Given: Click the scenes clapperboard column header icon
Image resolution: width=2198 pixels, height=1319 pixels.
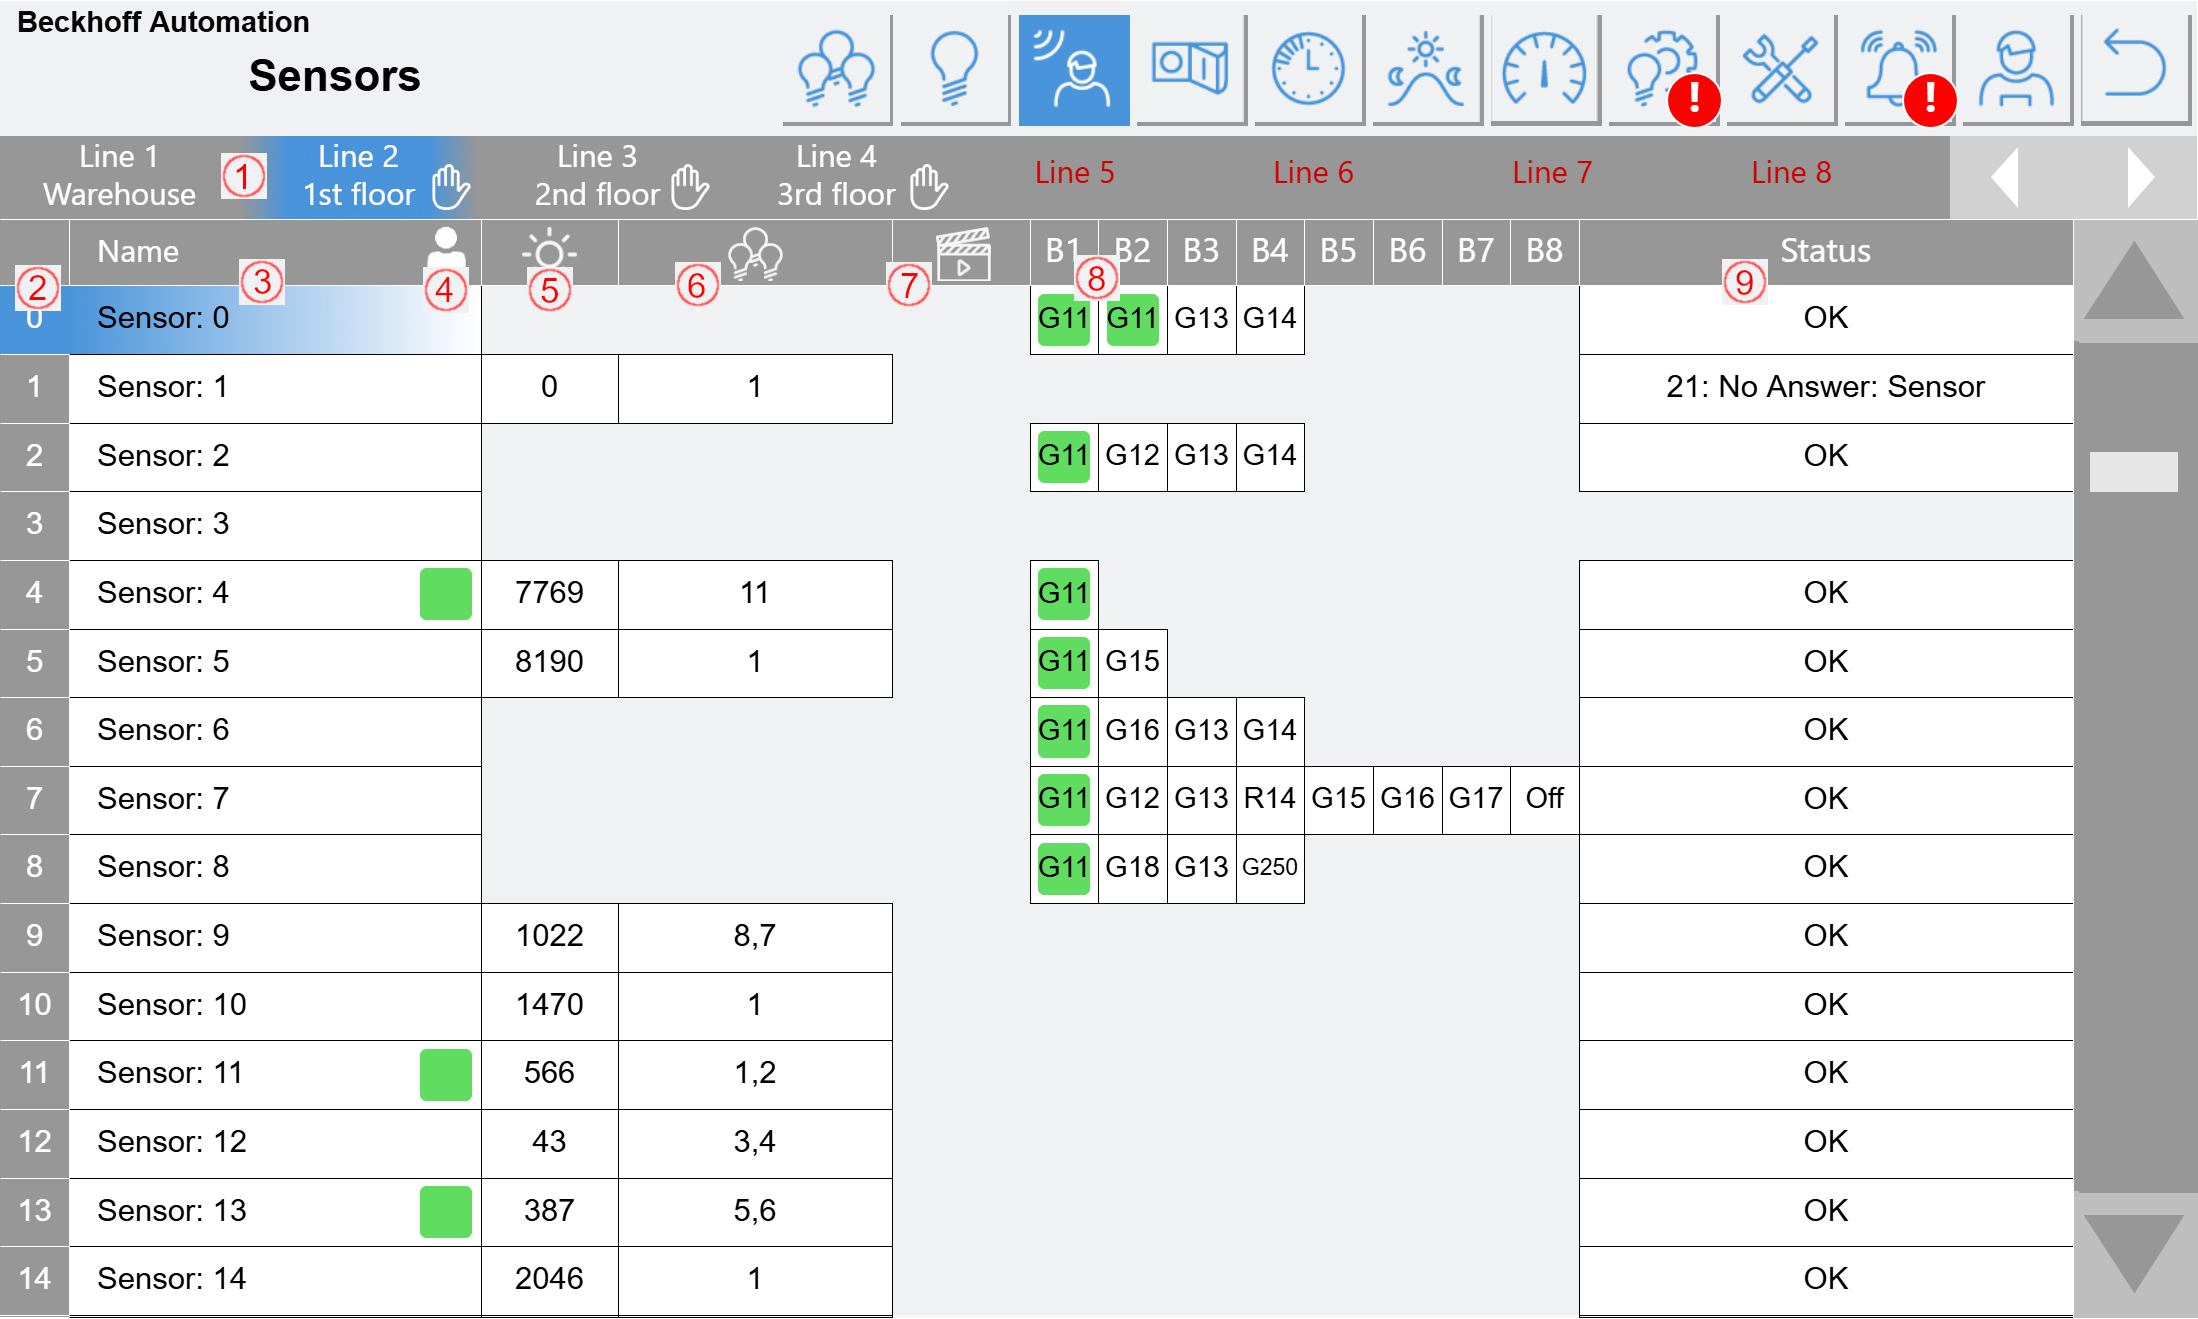Looking at the screenshot, I should 963,254.
